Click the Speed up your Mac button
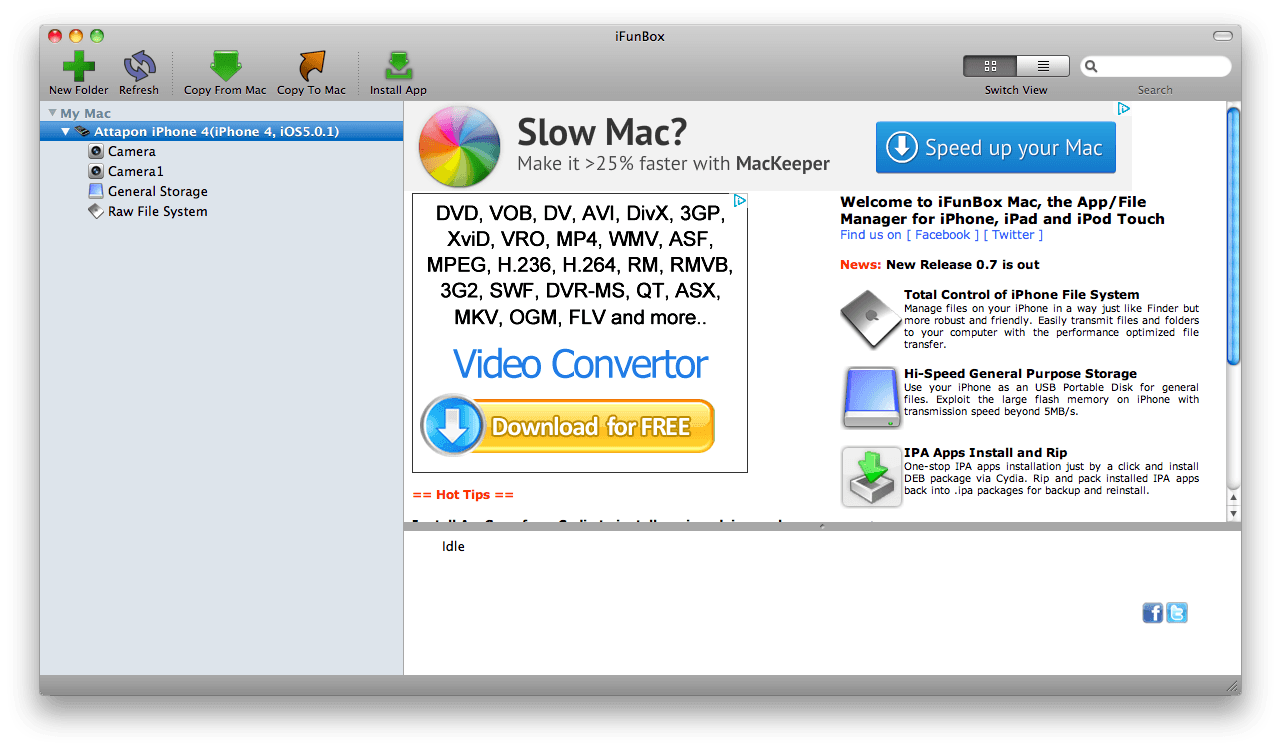The width and height of the screenshot is (1281, 750). pos(995,148)
